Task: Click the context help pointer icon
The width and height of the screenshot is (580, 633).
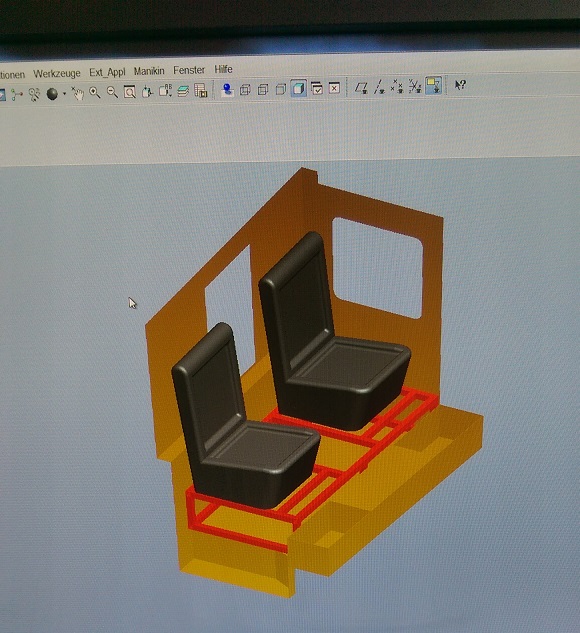Action: [461, 85]
